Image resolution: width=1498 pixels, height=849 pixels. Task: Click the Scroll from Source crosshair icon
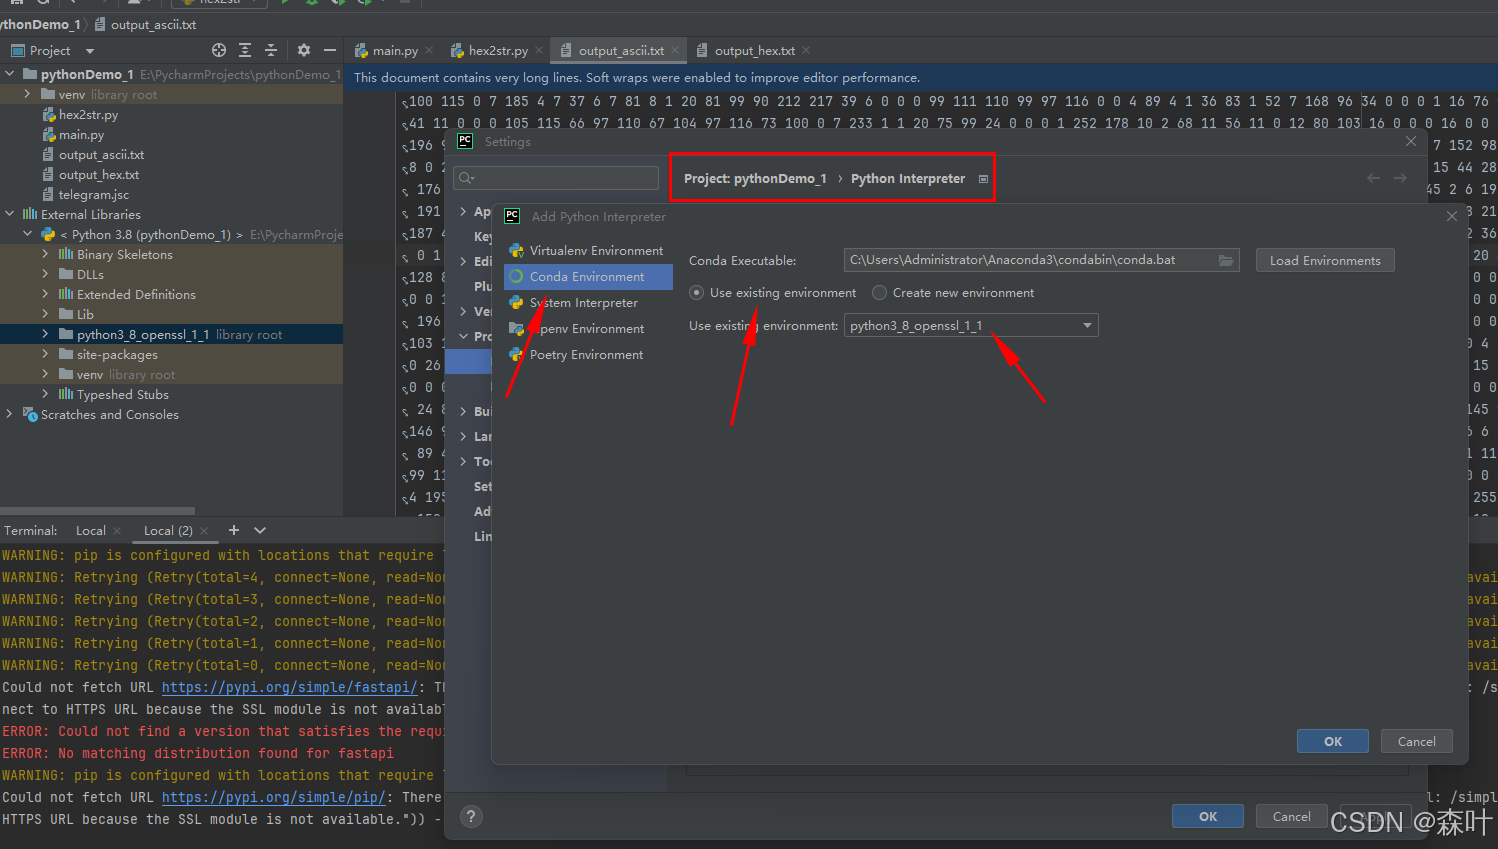click(x=219, y=50)
